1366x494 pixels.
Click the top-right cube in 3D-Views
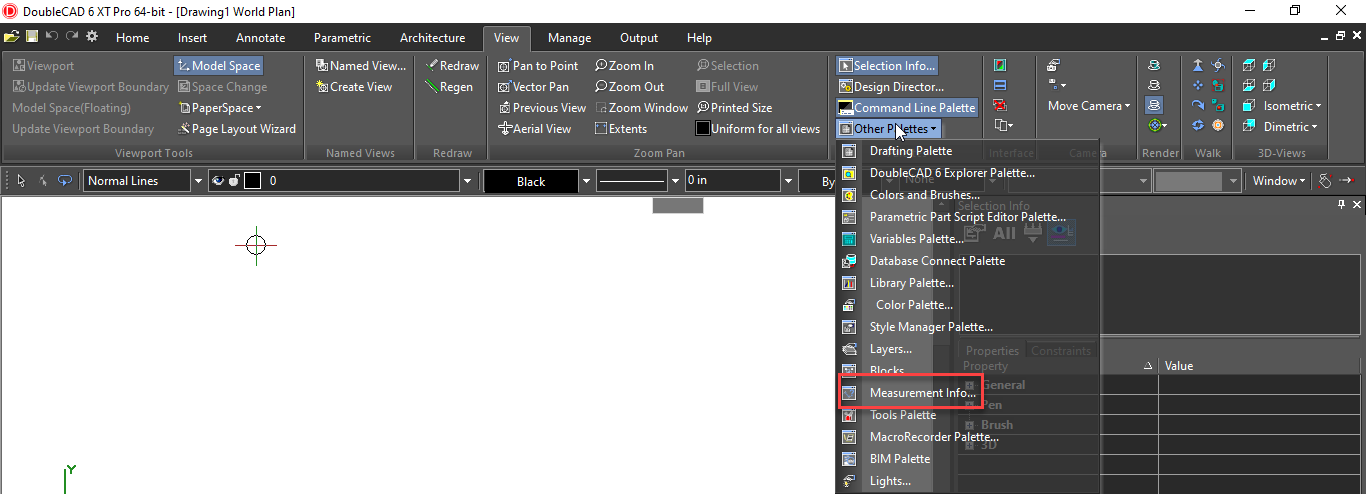1269,66
